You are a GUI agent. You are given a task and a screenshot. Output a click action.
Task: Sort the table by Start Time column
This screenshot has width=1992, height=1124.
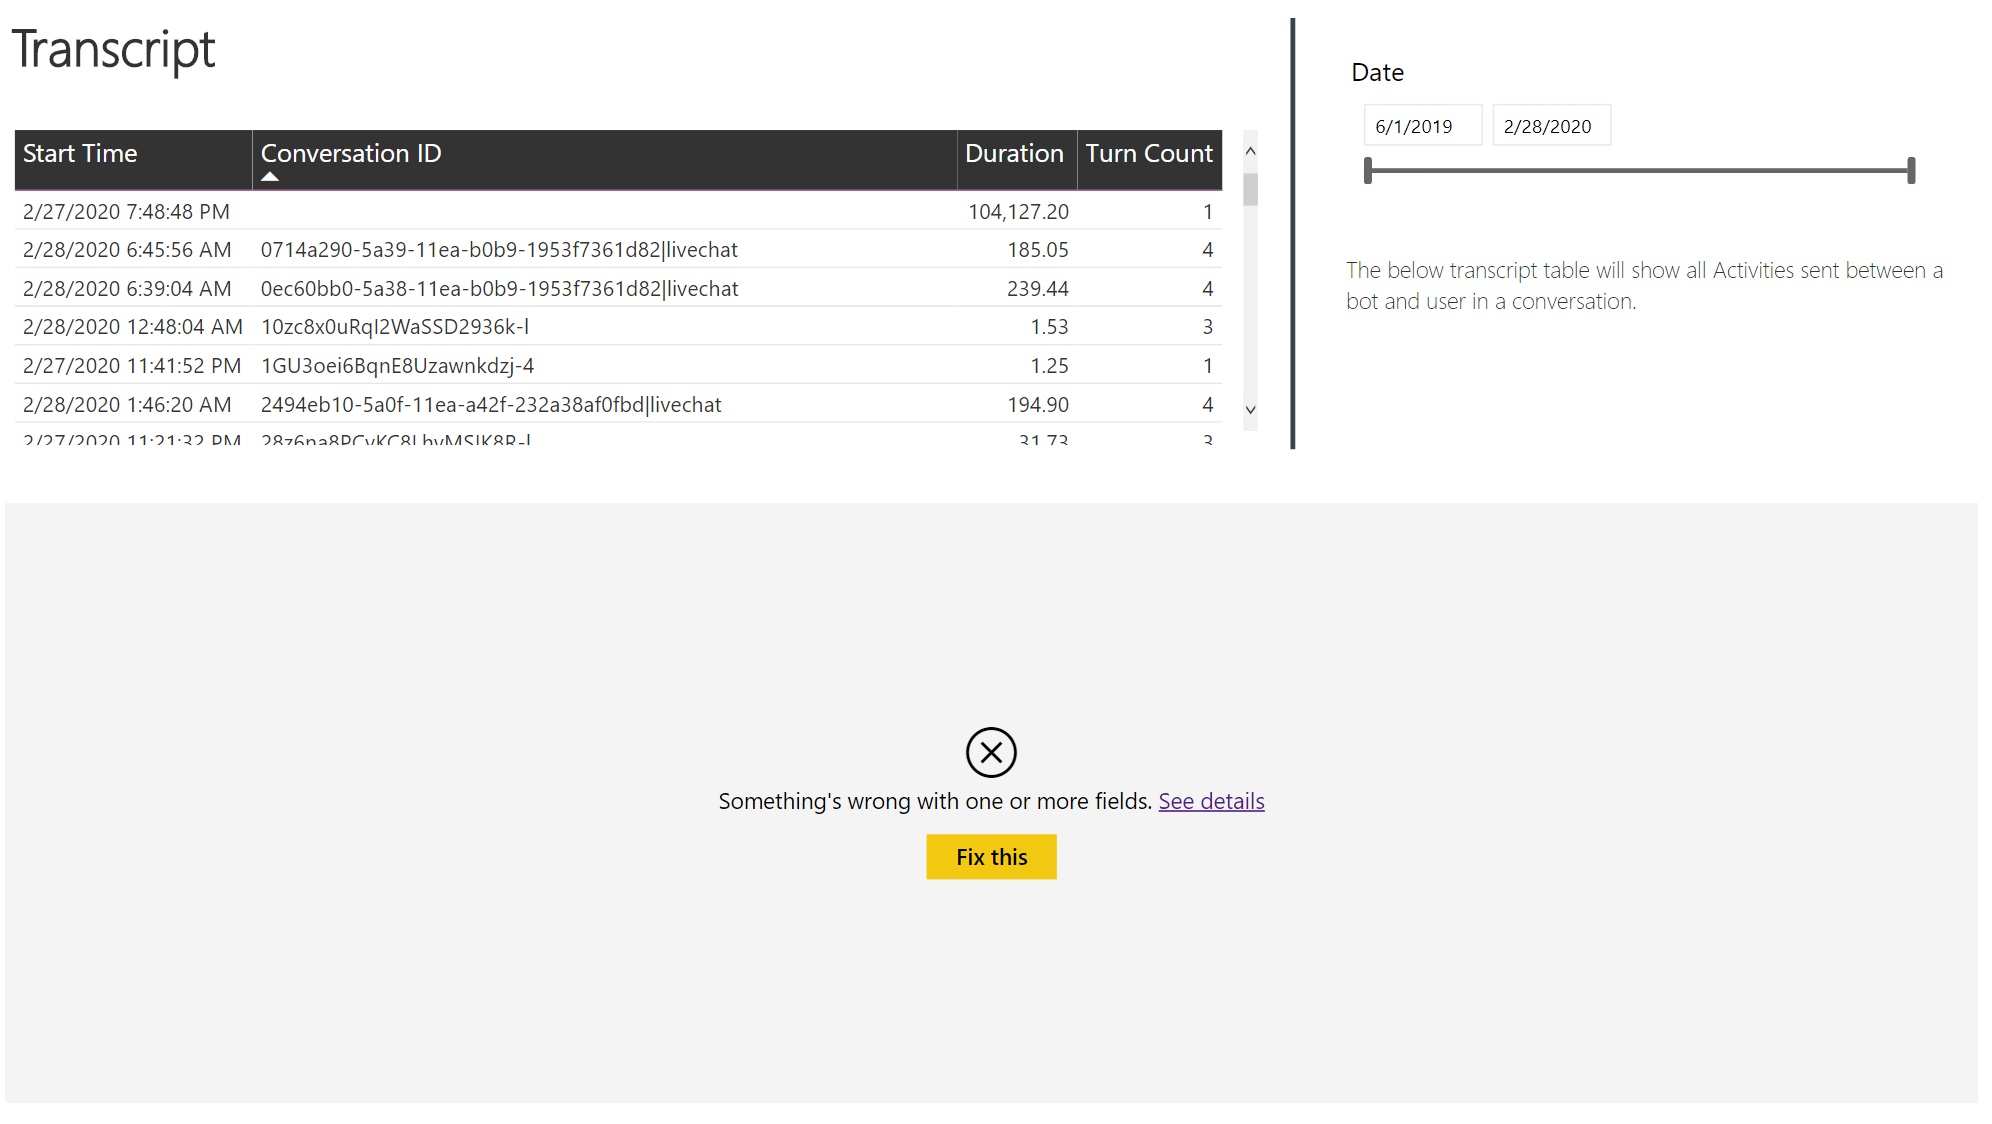[x=80, y=153]
